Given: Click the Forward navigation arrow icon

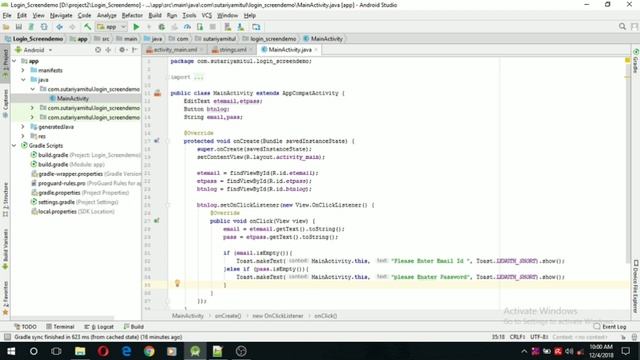Looking at the screenshot, I should pos(72,27).
